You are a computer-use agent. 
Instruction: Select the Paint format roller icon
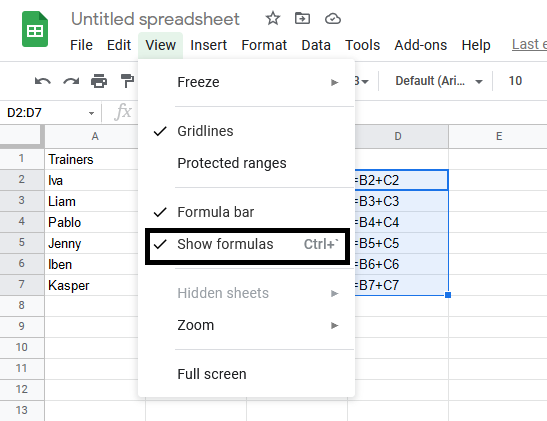(127, 81)
